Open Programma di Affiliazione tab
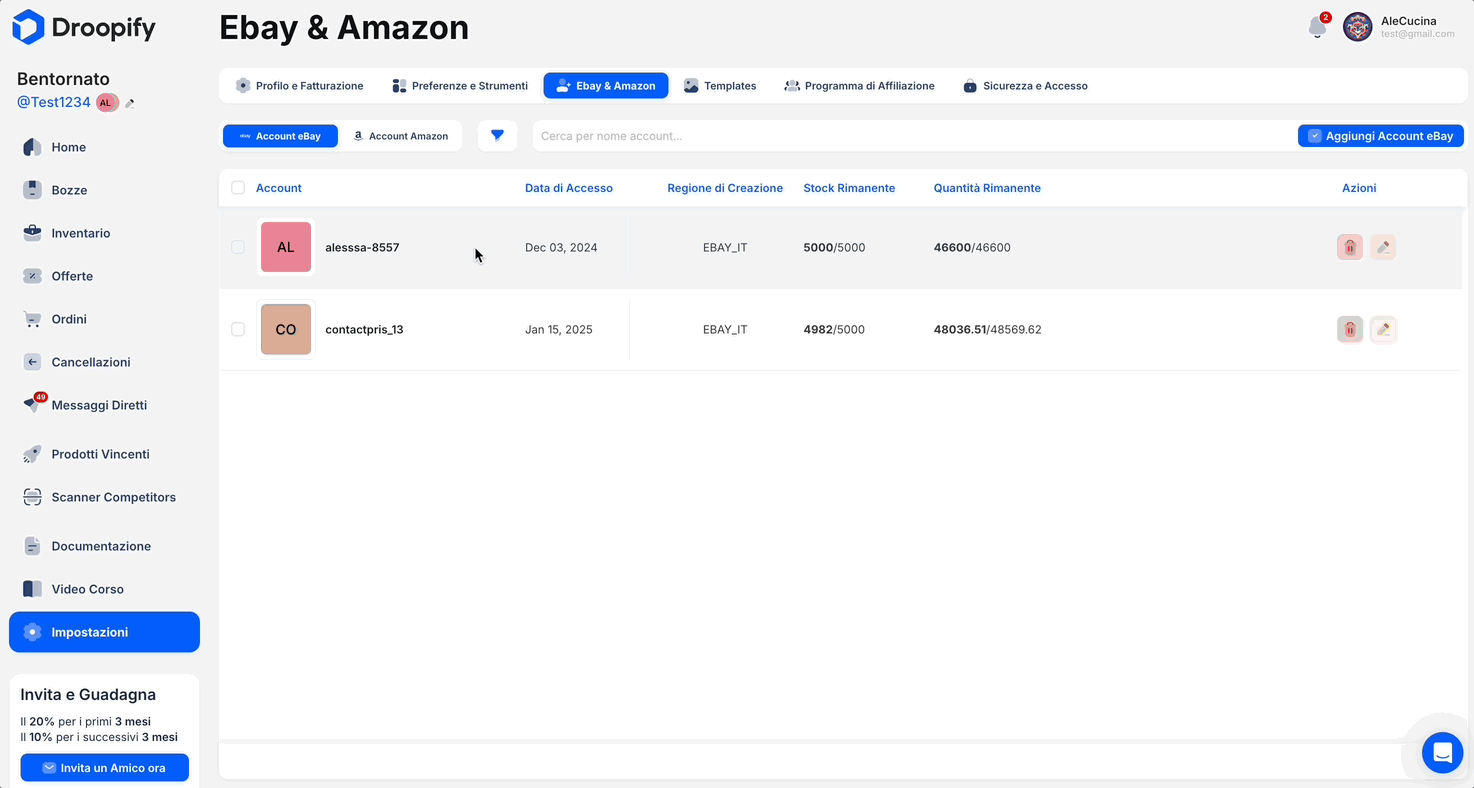Screen dimensions: 1474x788 859,86
